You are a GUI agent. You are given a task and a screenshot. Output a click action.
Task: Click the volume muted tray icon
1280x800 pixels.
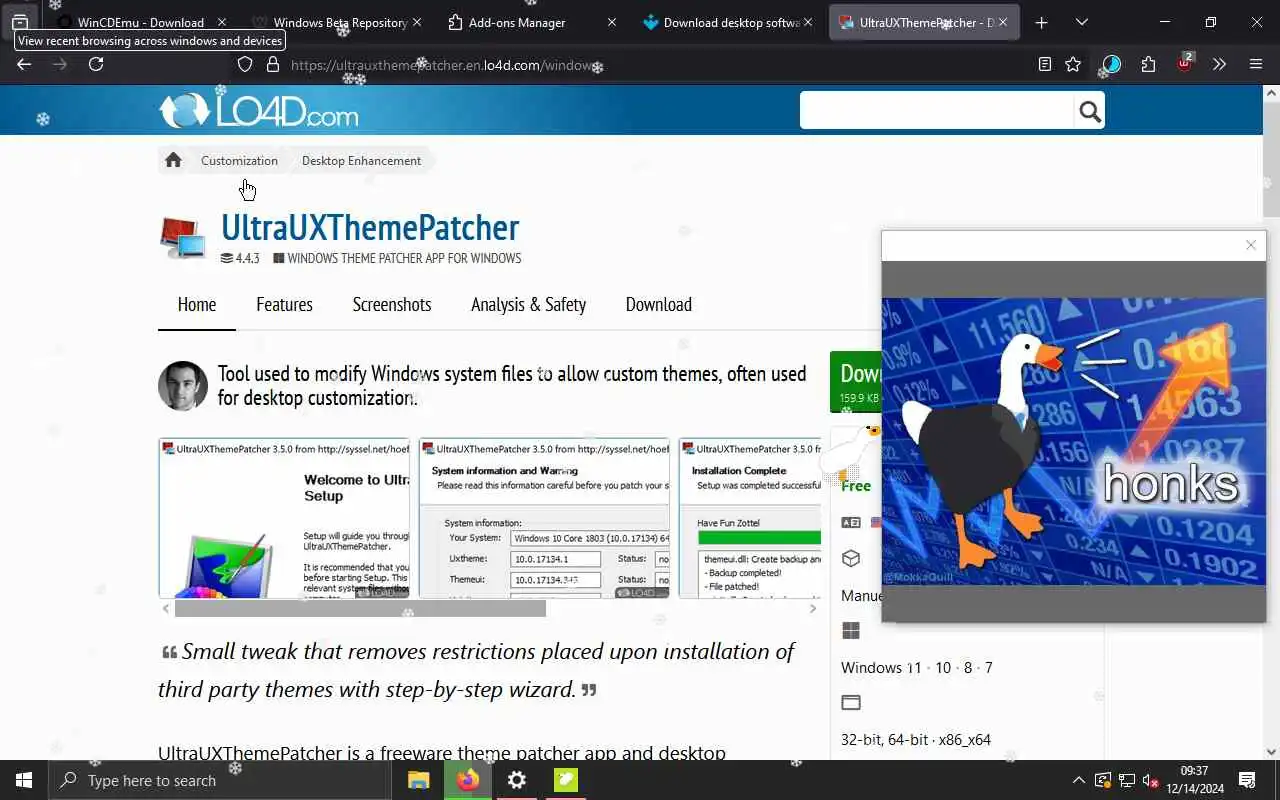1151,780
